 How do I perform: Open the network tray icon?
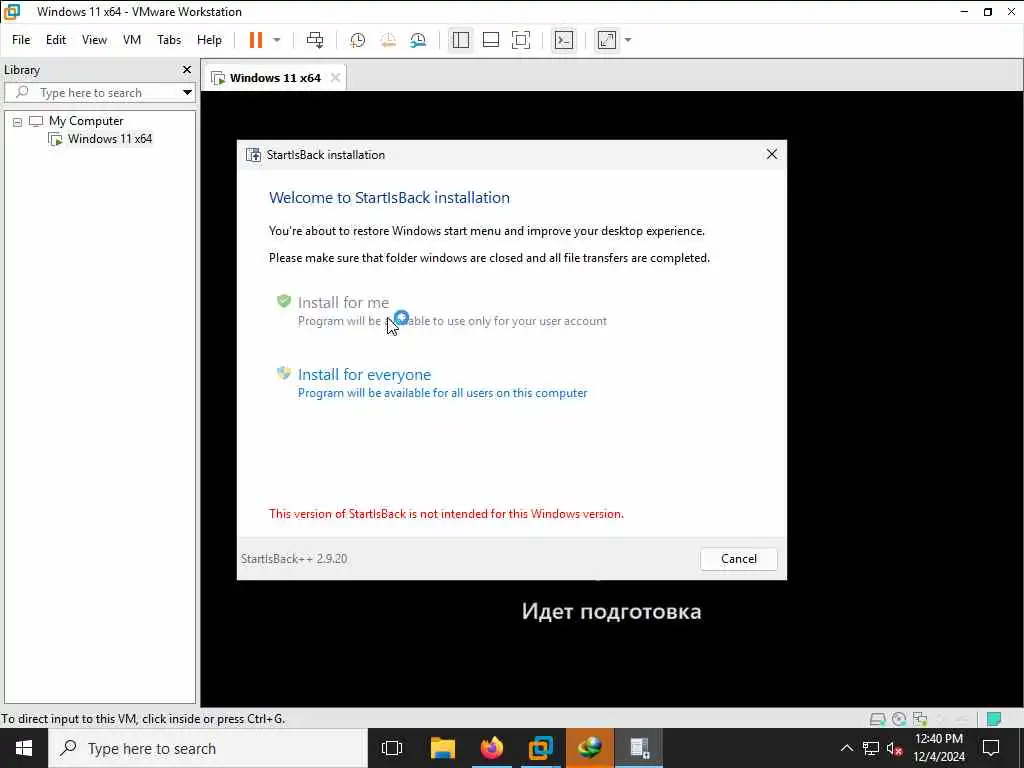pos(871,748)
